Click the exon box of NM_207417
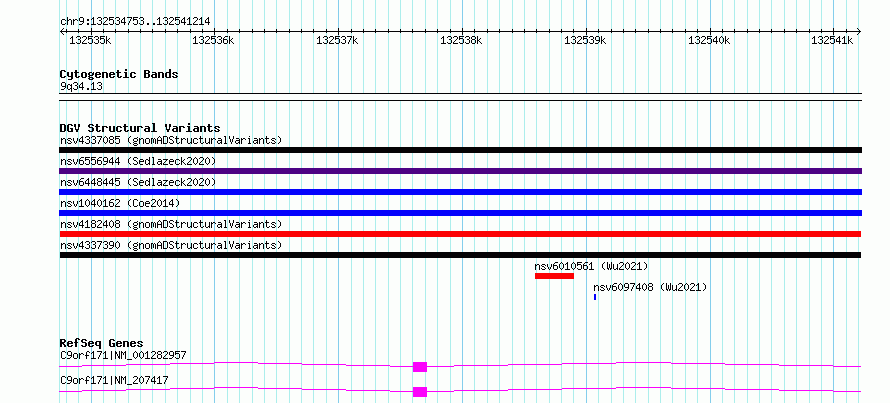Viewport: 890px width, 403px height. pyautogui.click(x=420, y=392)
